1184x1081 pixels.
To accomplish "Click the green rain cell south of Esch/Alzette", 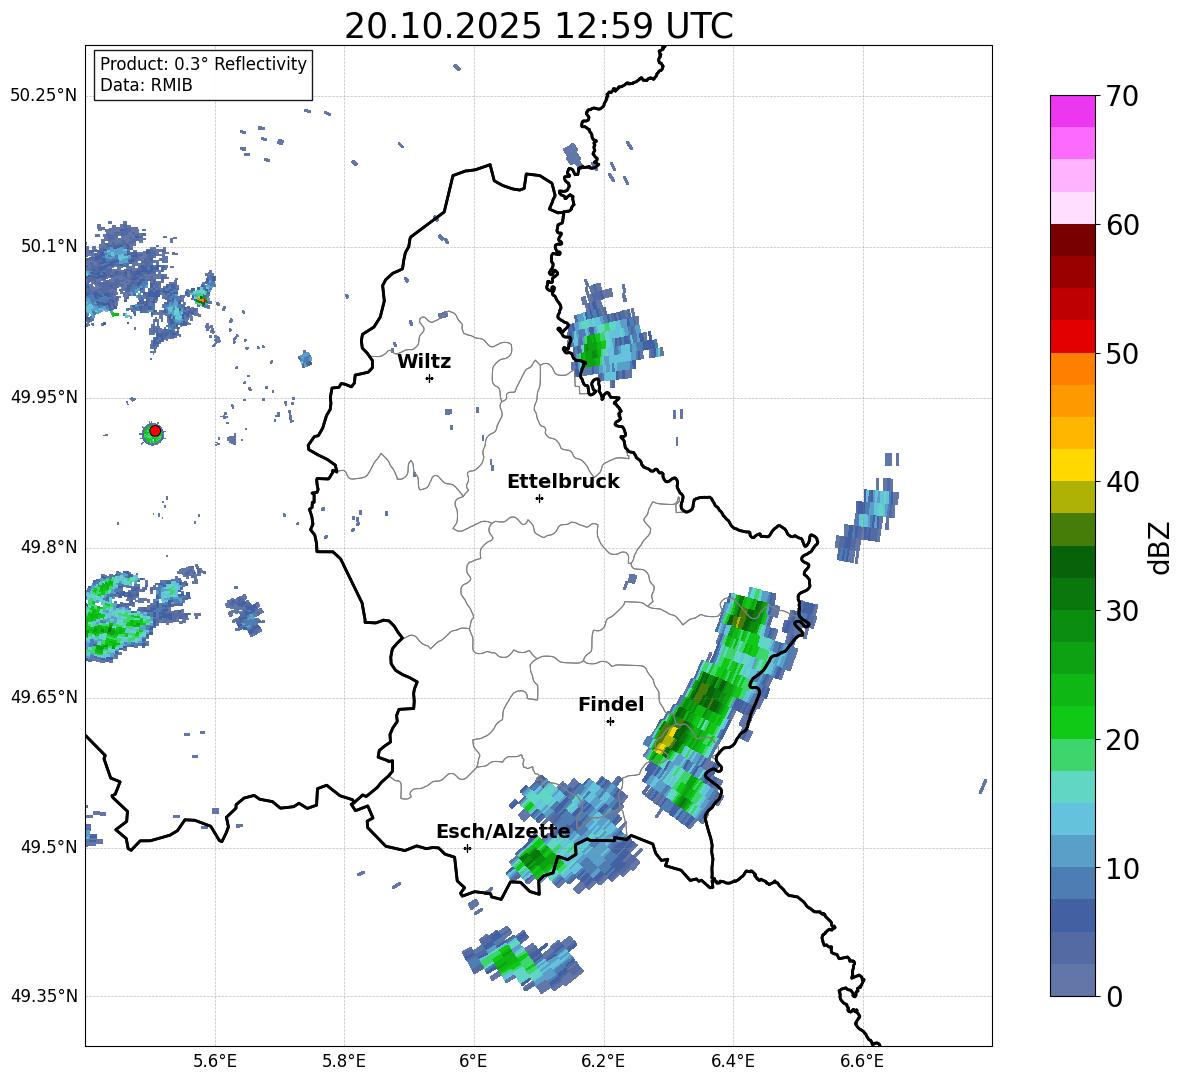I will click(x=523, y=959).
